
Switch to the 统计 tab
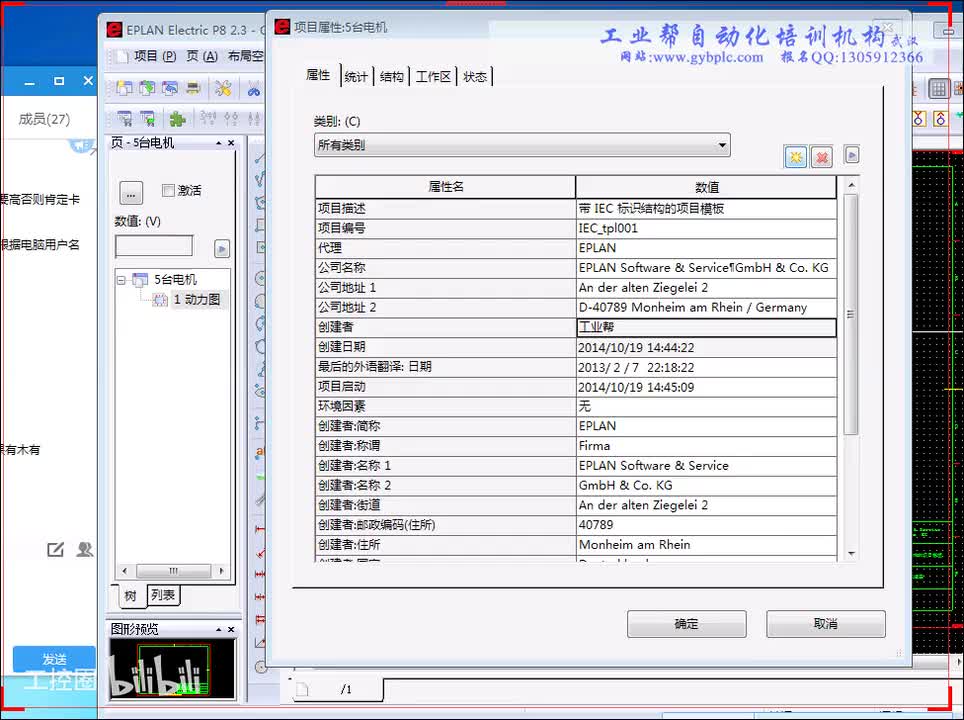pos(356,77)
